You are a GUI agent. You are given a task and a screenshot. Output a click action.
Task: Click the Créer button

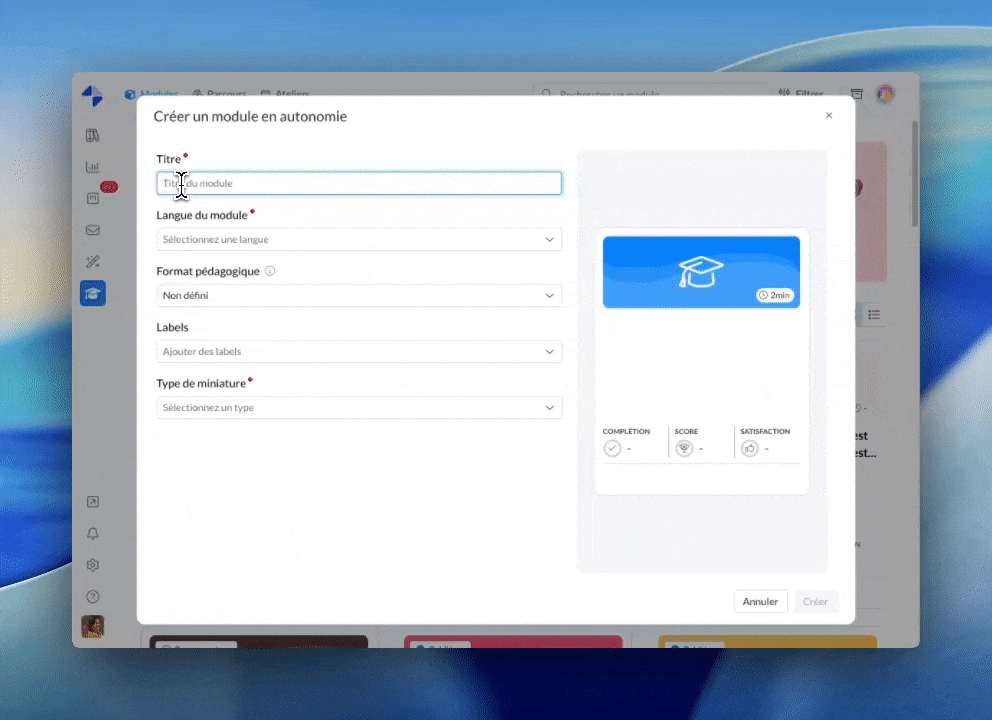815,601
